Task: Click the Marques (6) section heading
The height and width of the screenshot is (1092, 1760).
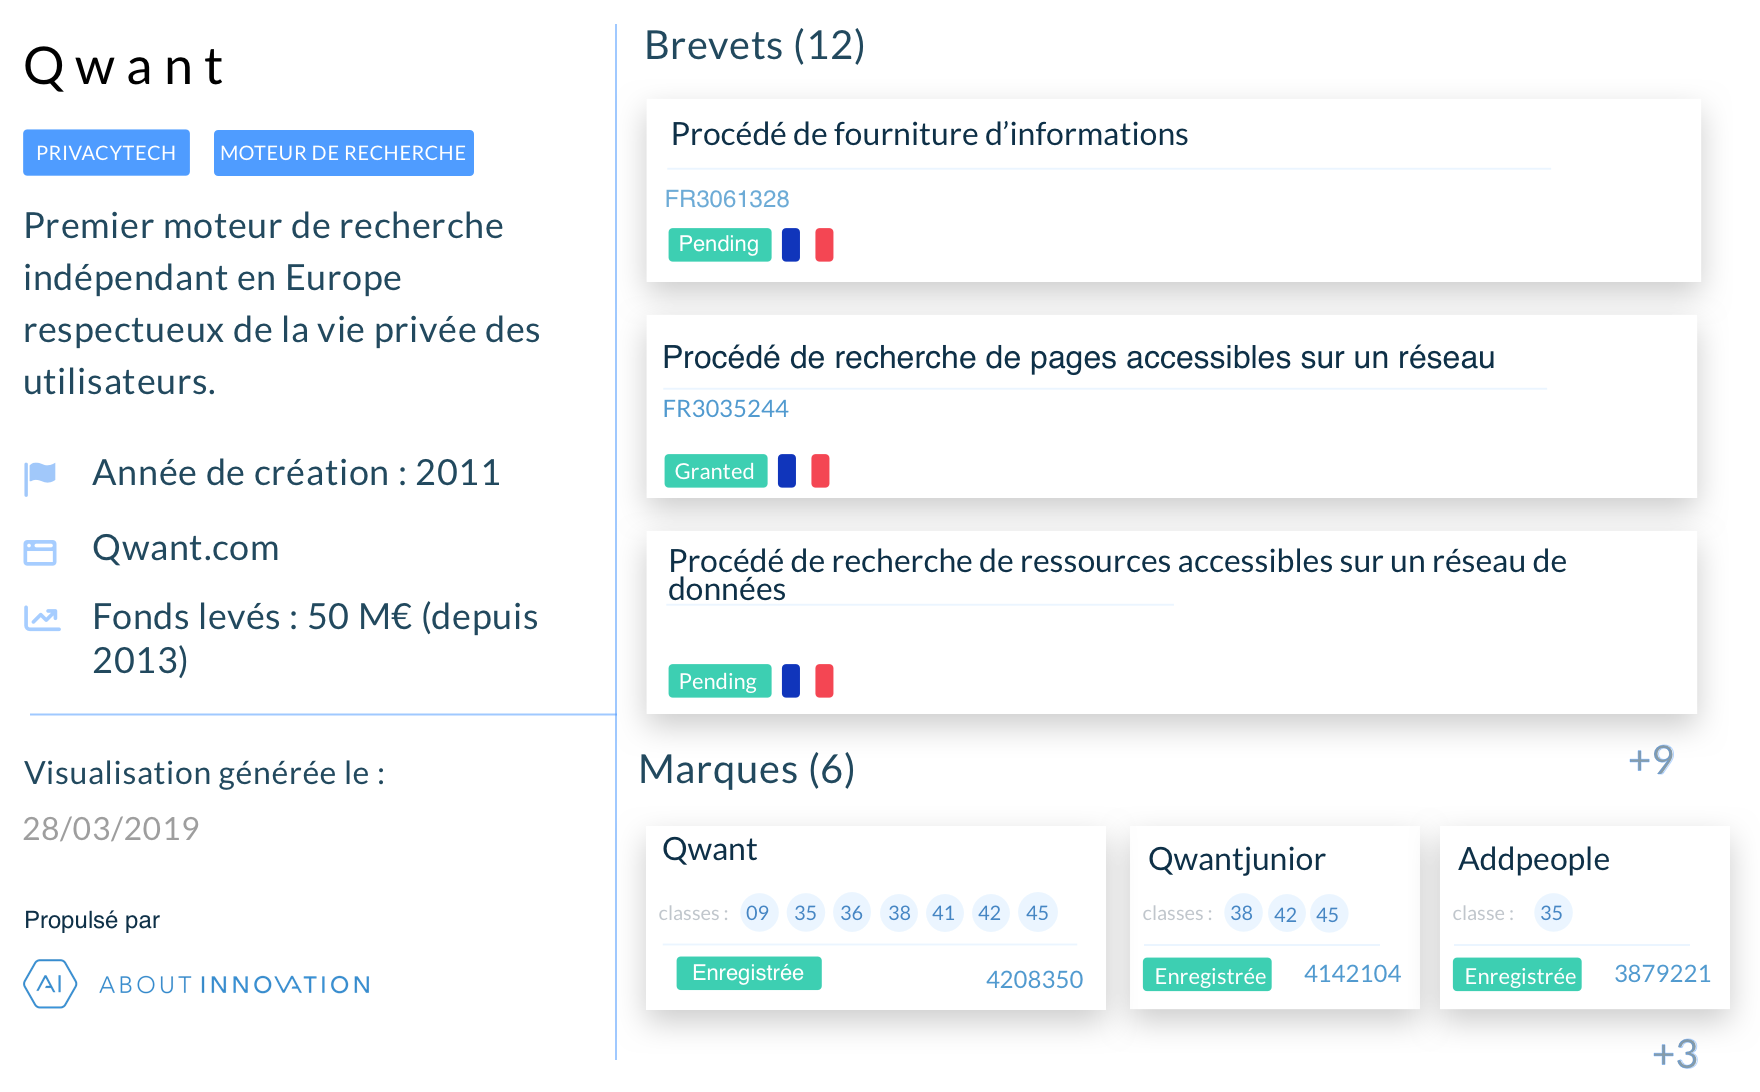Action: (747, 770)
